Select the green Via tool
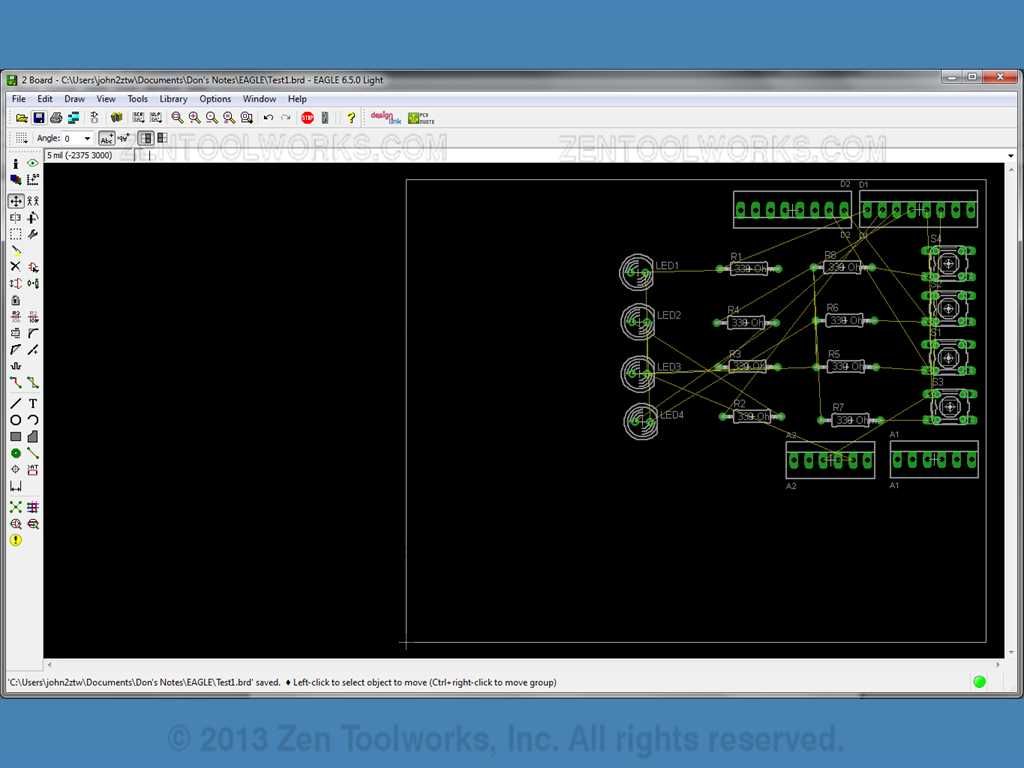1024x768 pixels. click(16, 453)
